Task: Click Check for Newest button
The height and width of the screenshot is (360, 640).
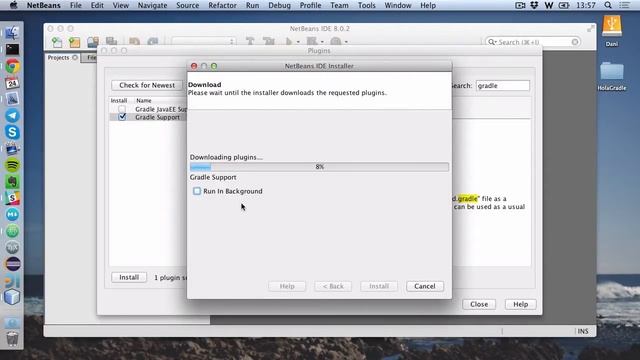Action: (x=147, y=85)
